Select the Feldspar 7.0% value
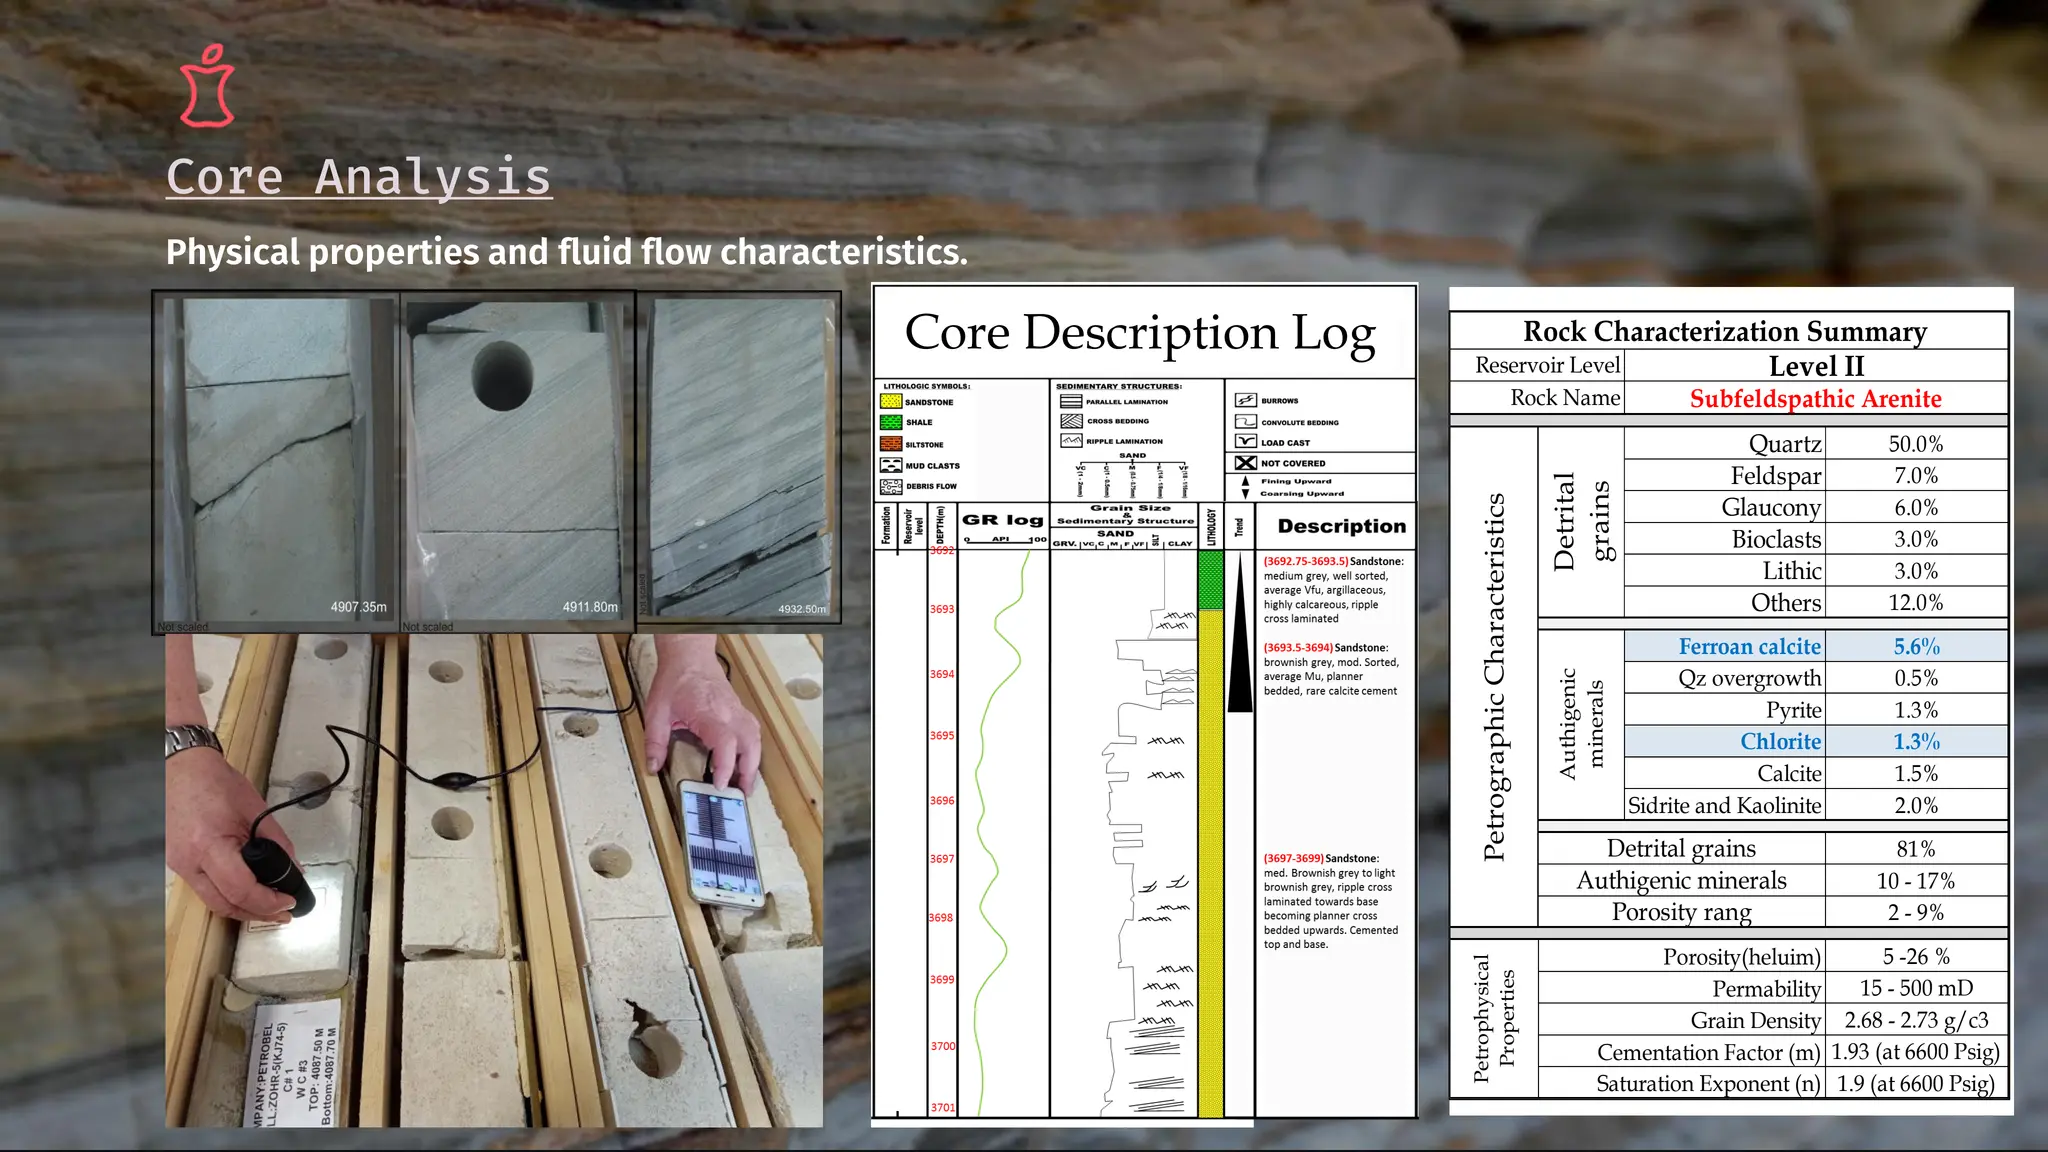2048x1152 pixels. pos(1916,476)
